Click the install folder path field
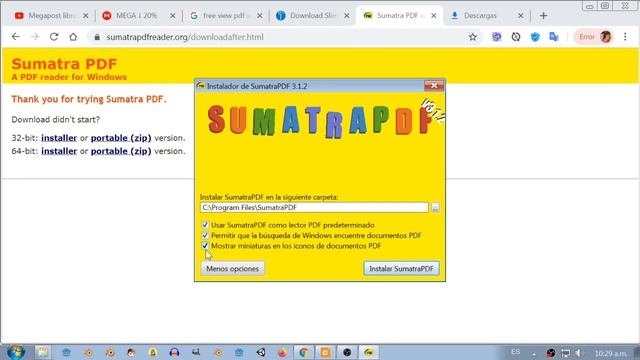 pyautogui.click(x=314, y=207)
